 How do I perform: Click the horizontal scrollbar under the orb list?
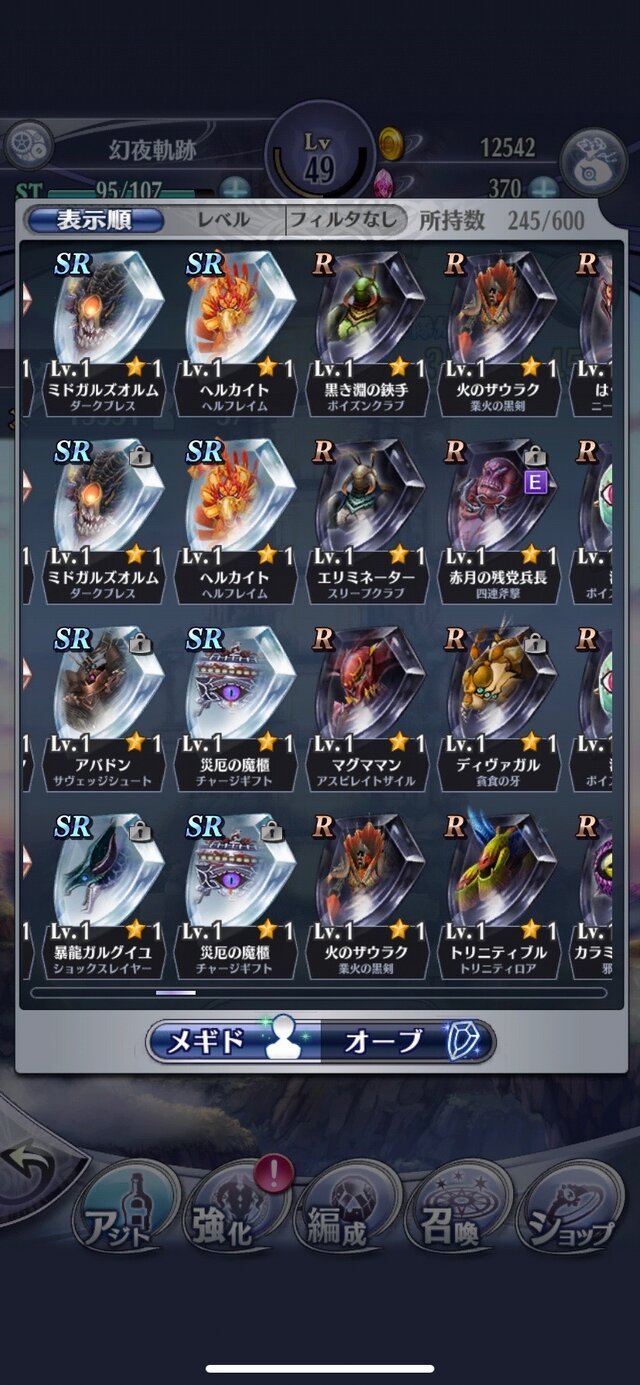click(319, 993)
